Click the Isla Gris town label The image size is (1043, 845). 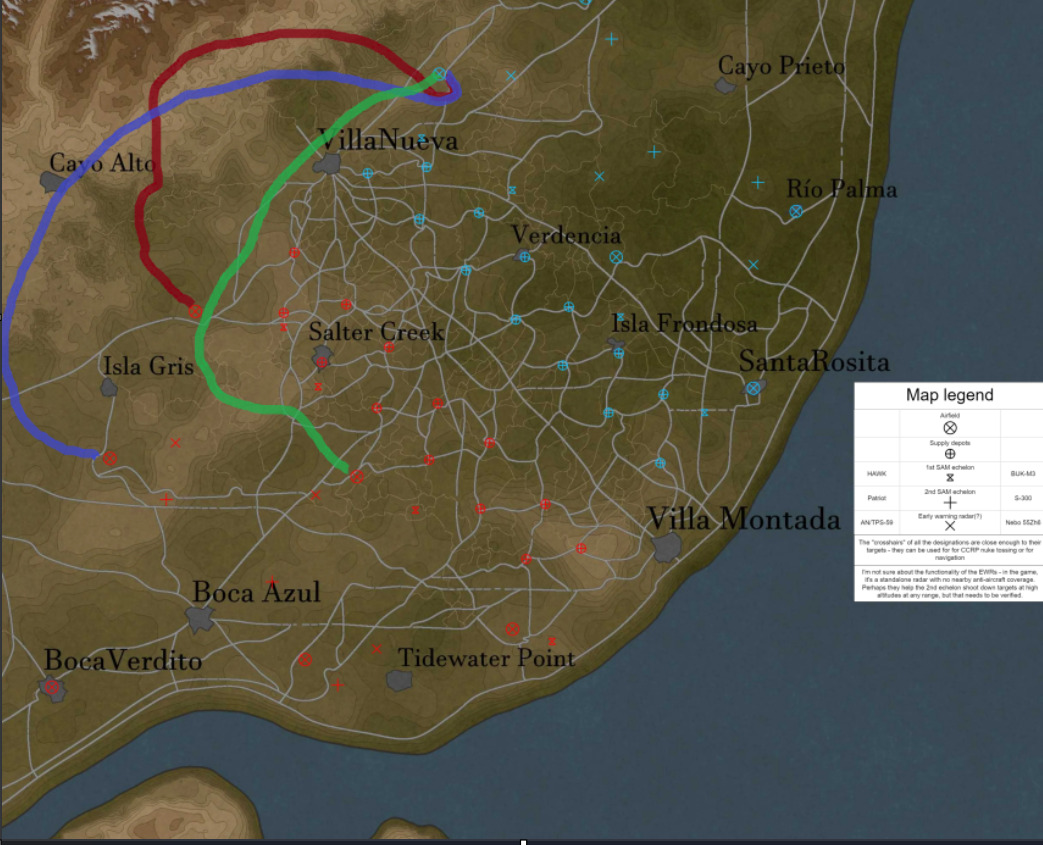pyautogui.click(x=148, y=366)
